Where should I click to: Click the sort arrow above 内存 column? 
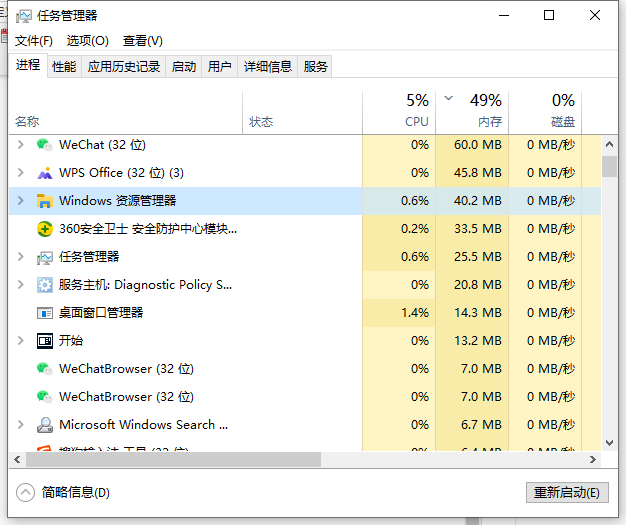pos(449,98)
